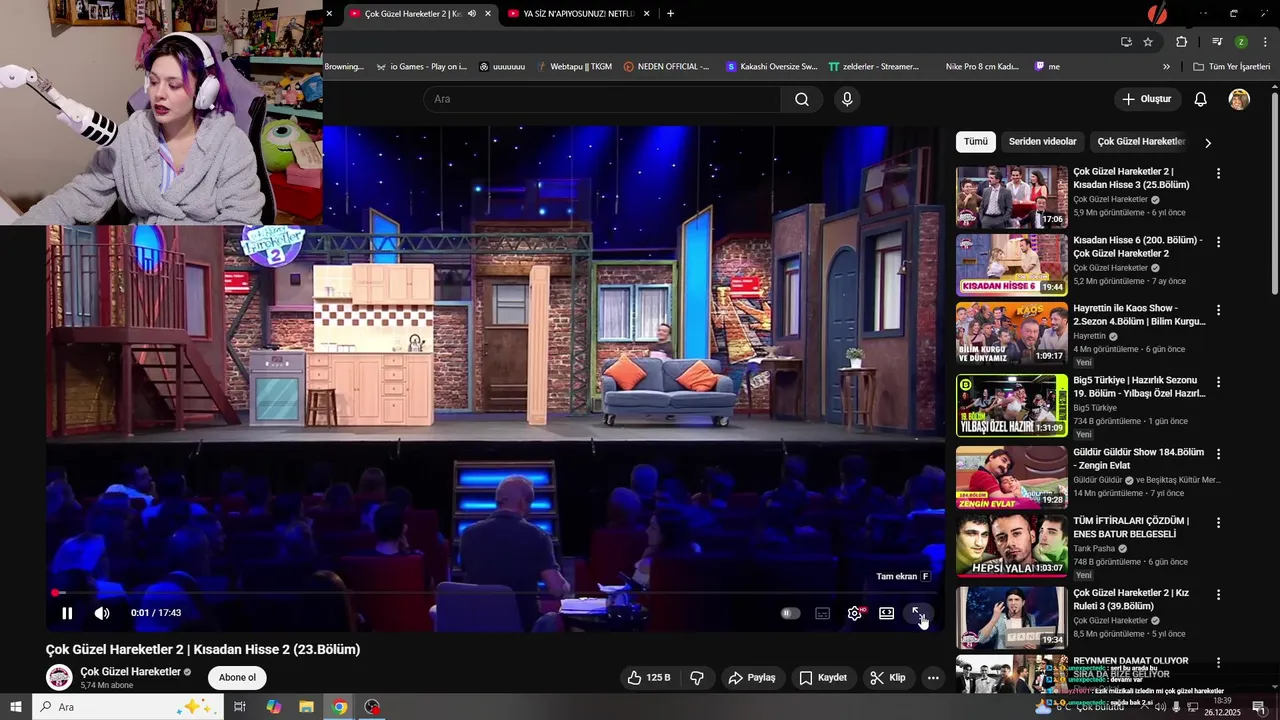Open Çok Güzel Hareketler channel avatar
This screenshot has width=1280, height=720.
click(x=60, y=677)
